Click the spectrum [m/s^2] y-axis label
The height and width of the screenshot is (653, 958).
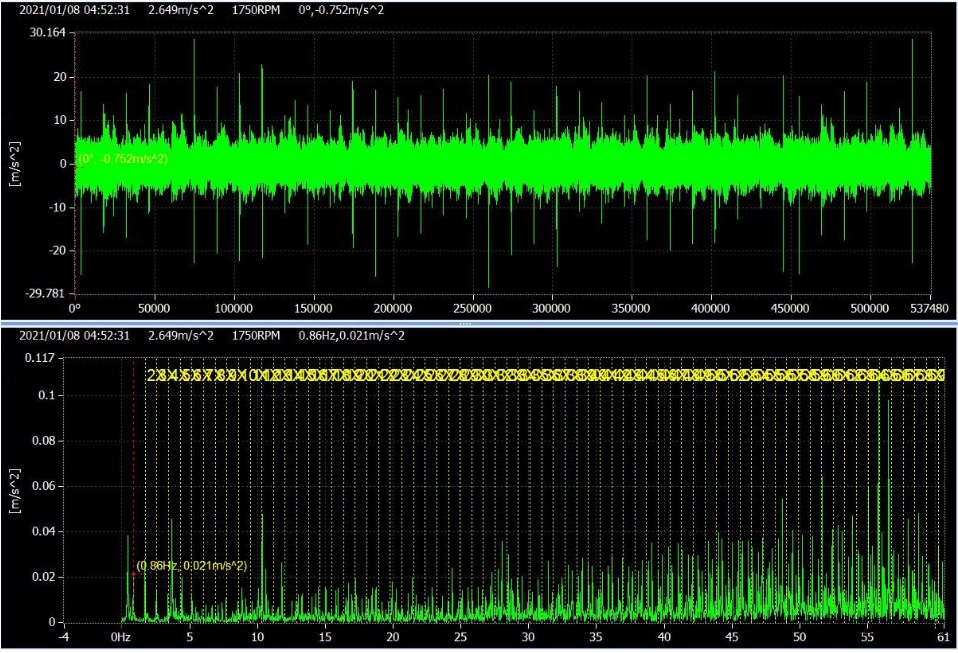tap(16, 490)
